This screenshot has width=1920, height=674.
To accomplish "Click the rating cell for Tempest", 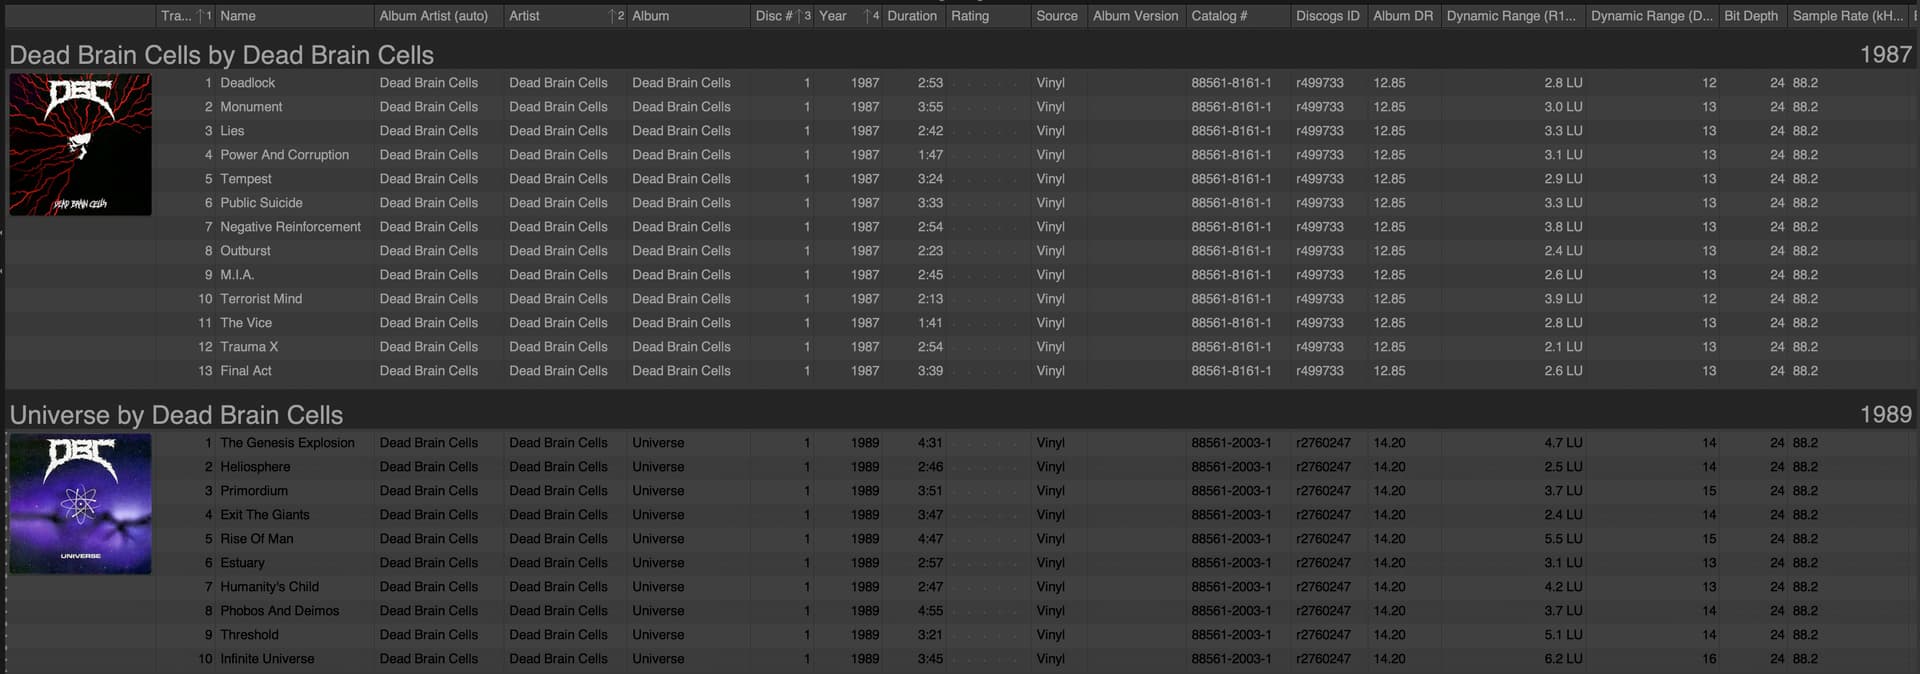I will [988, 179].
